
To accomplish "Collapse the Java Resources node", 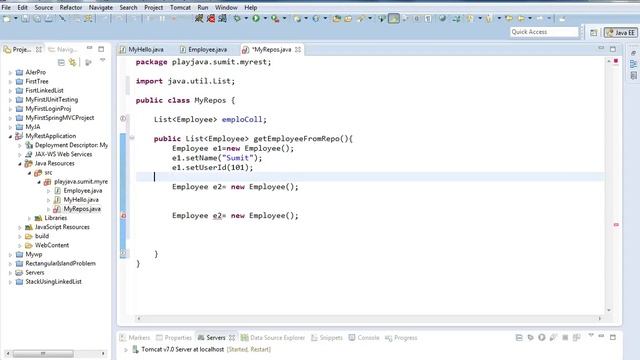I will click(x=20, y=163).
